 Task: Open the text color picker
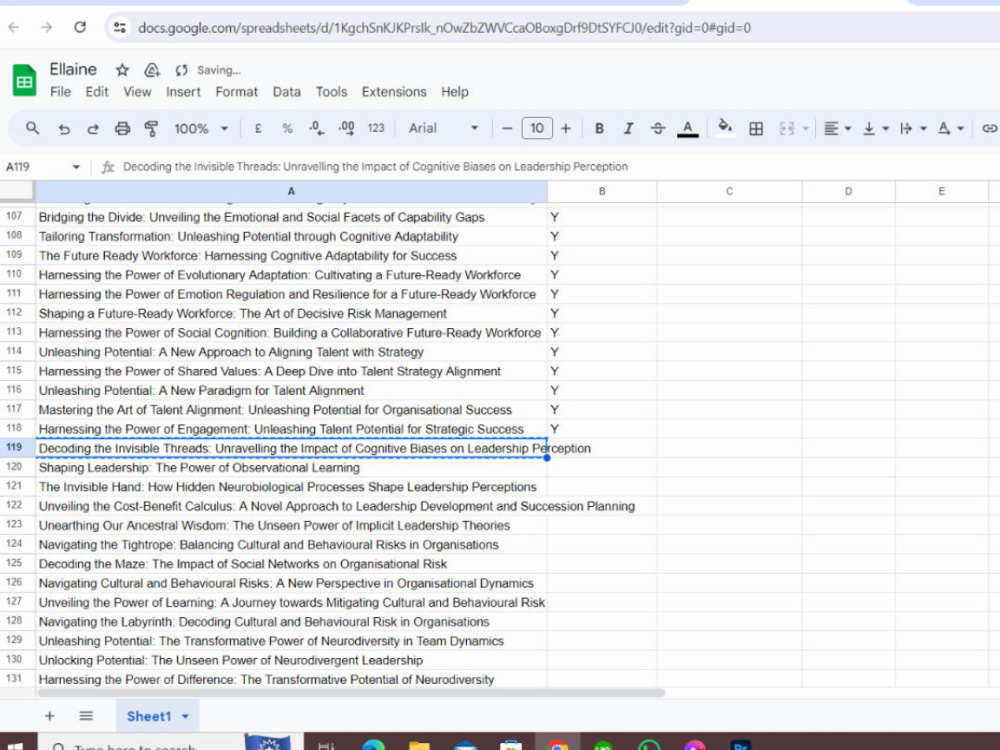coord(687,128)
